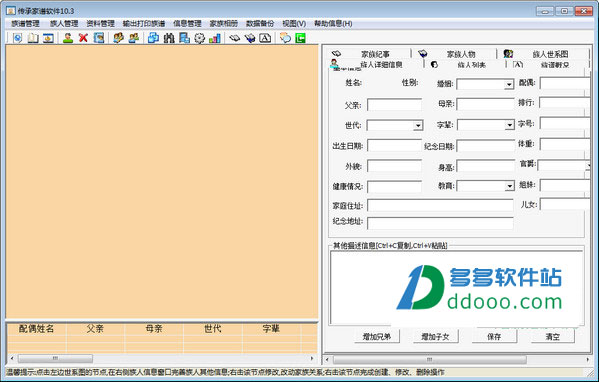Click the green person add member icon
Viewport: 599px width, 382px height.
[68, 38]
